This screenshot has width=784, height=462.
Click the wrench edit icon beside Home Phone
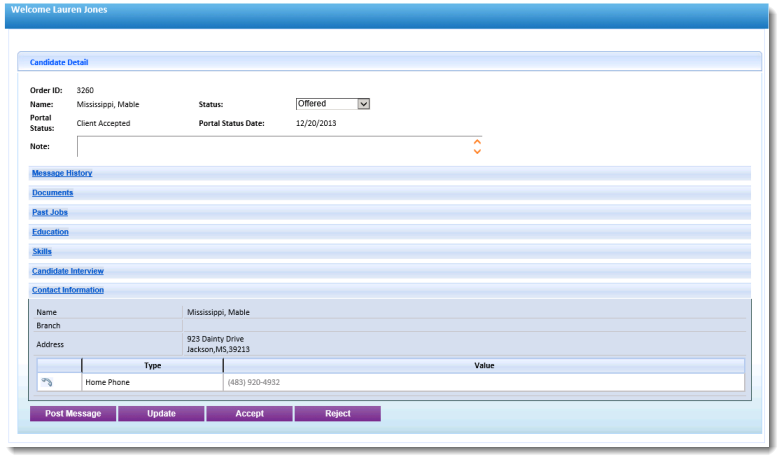46,382
